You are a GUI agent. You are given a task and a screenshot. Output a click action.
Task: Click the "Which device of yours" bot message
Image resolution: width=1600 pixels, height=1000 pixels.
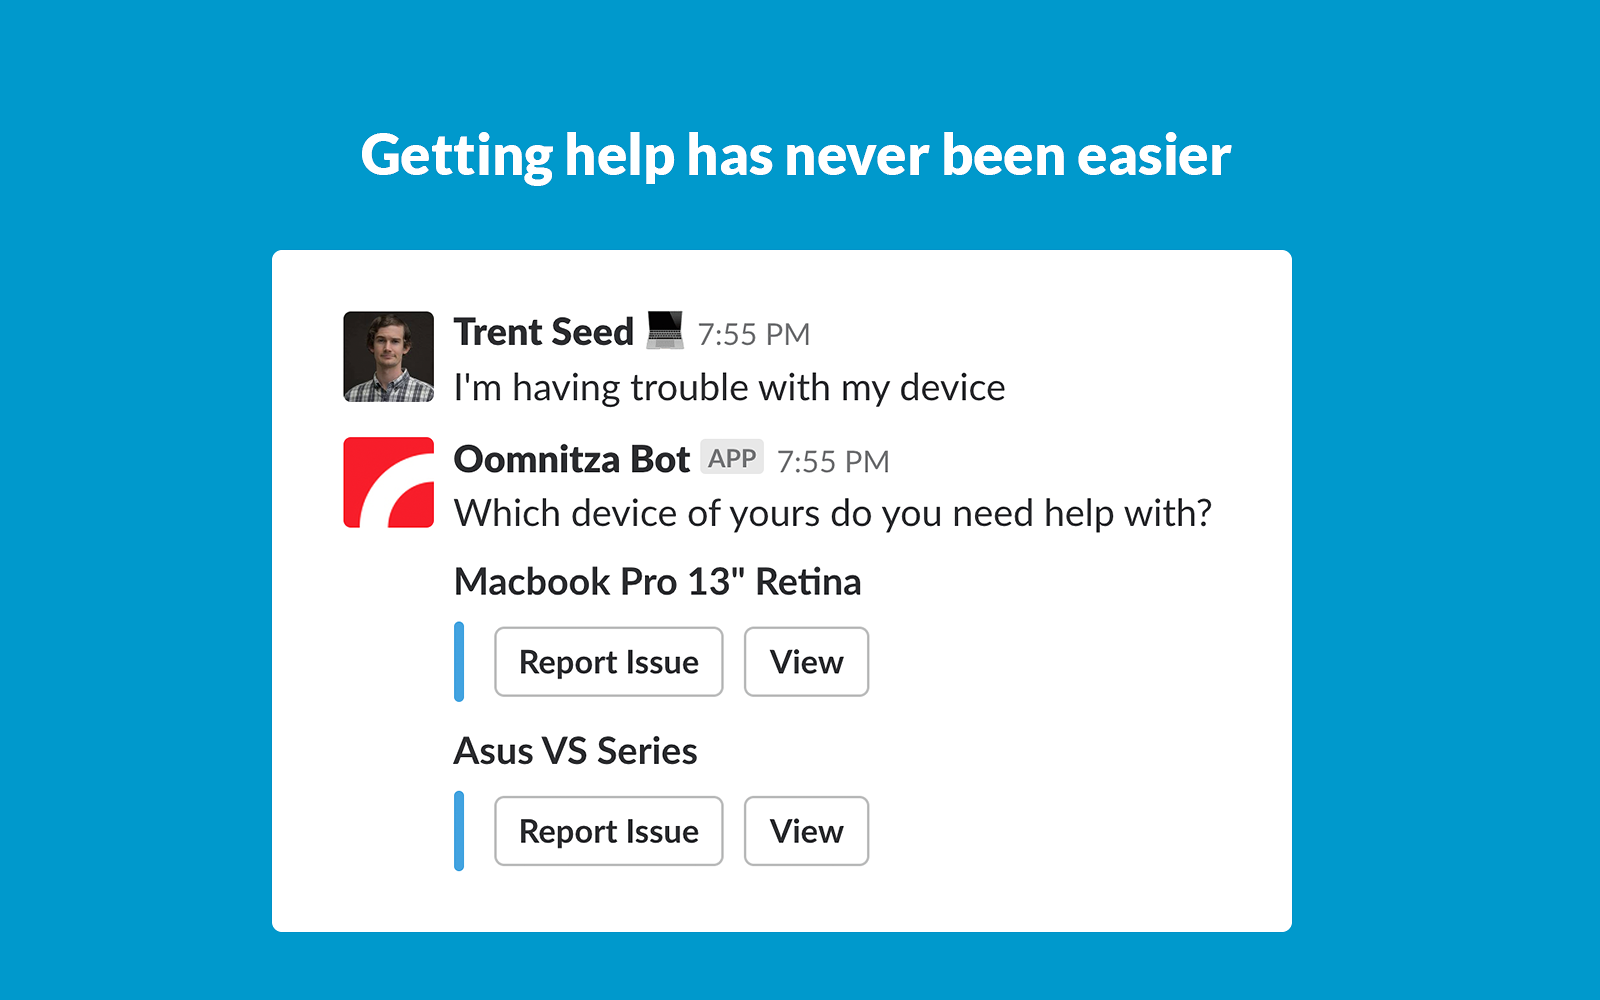(832, 514)
